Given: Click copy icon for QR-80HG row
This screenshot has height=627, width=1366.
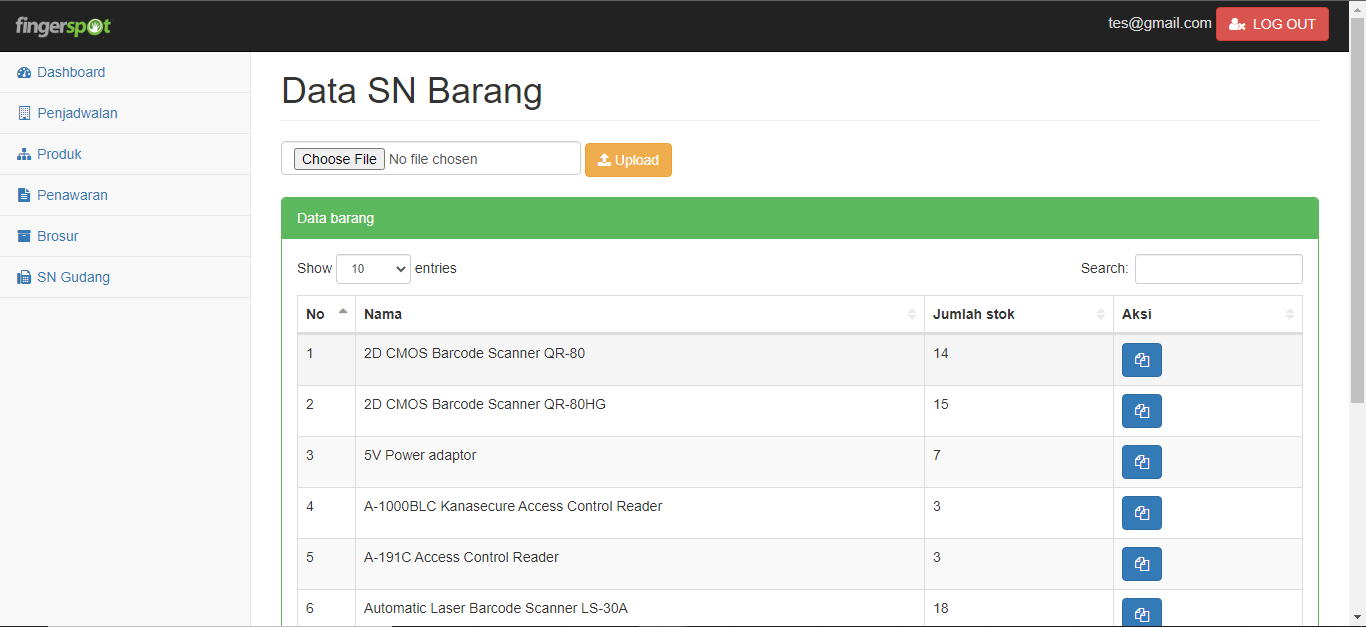Looking at the screenshot, I should point(1141,411).
